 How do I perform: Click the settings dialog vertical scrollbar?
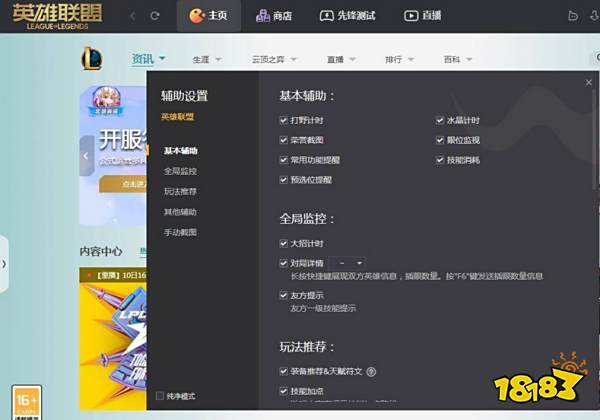tap(595, 138)
